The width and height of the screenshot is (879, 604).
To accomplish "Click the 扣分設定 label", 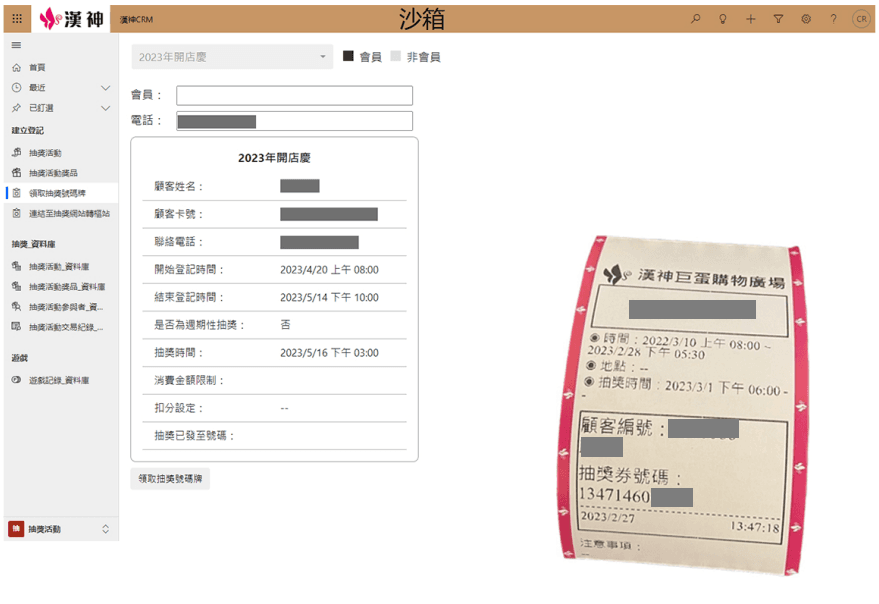I will coord(179,408).
